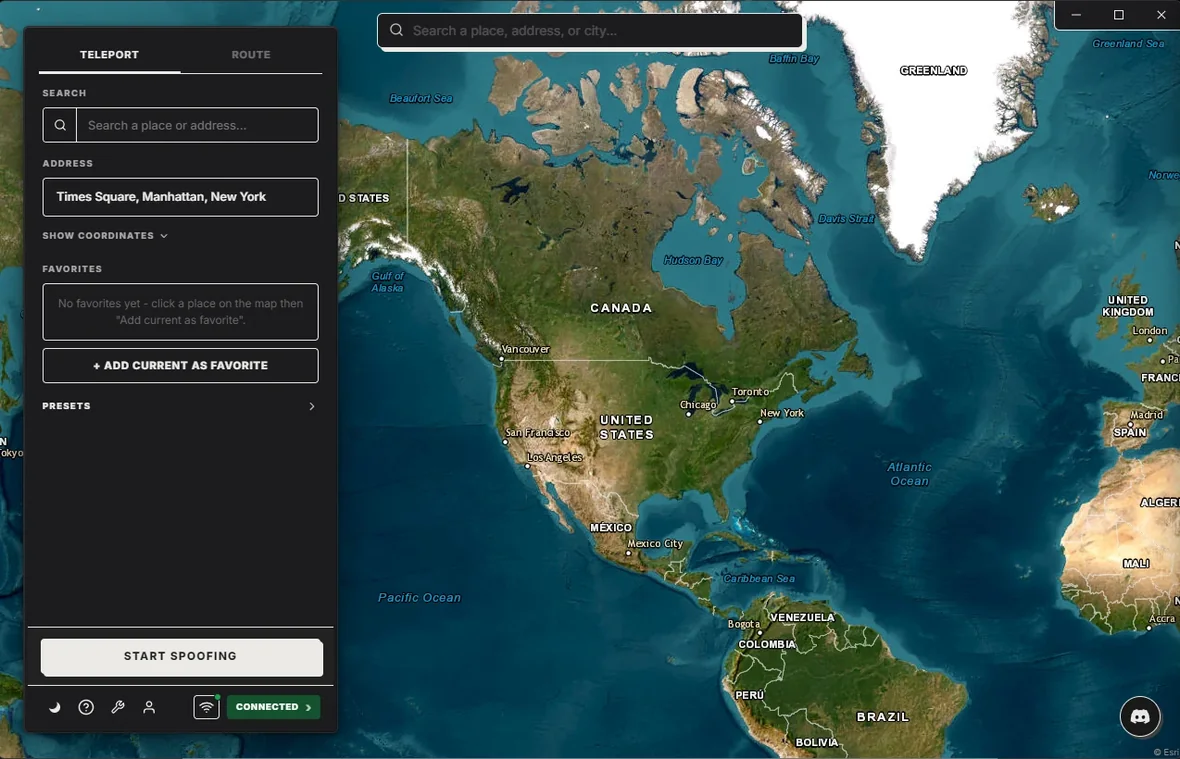Click the Connected status button
The height and width of the screenshot is (759, 1180).
(x=273, y=707)
